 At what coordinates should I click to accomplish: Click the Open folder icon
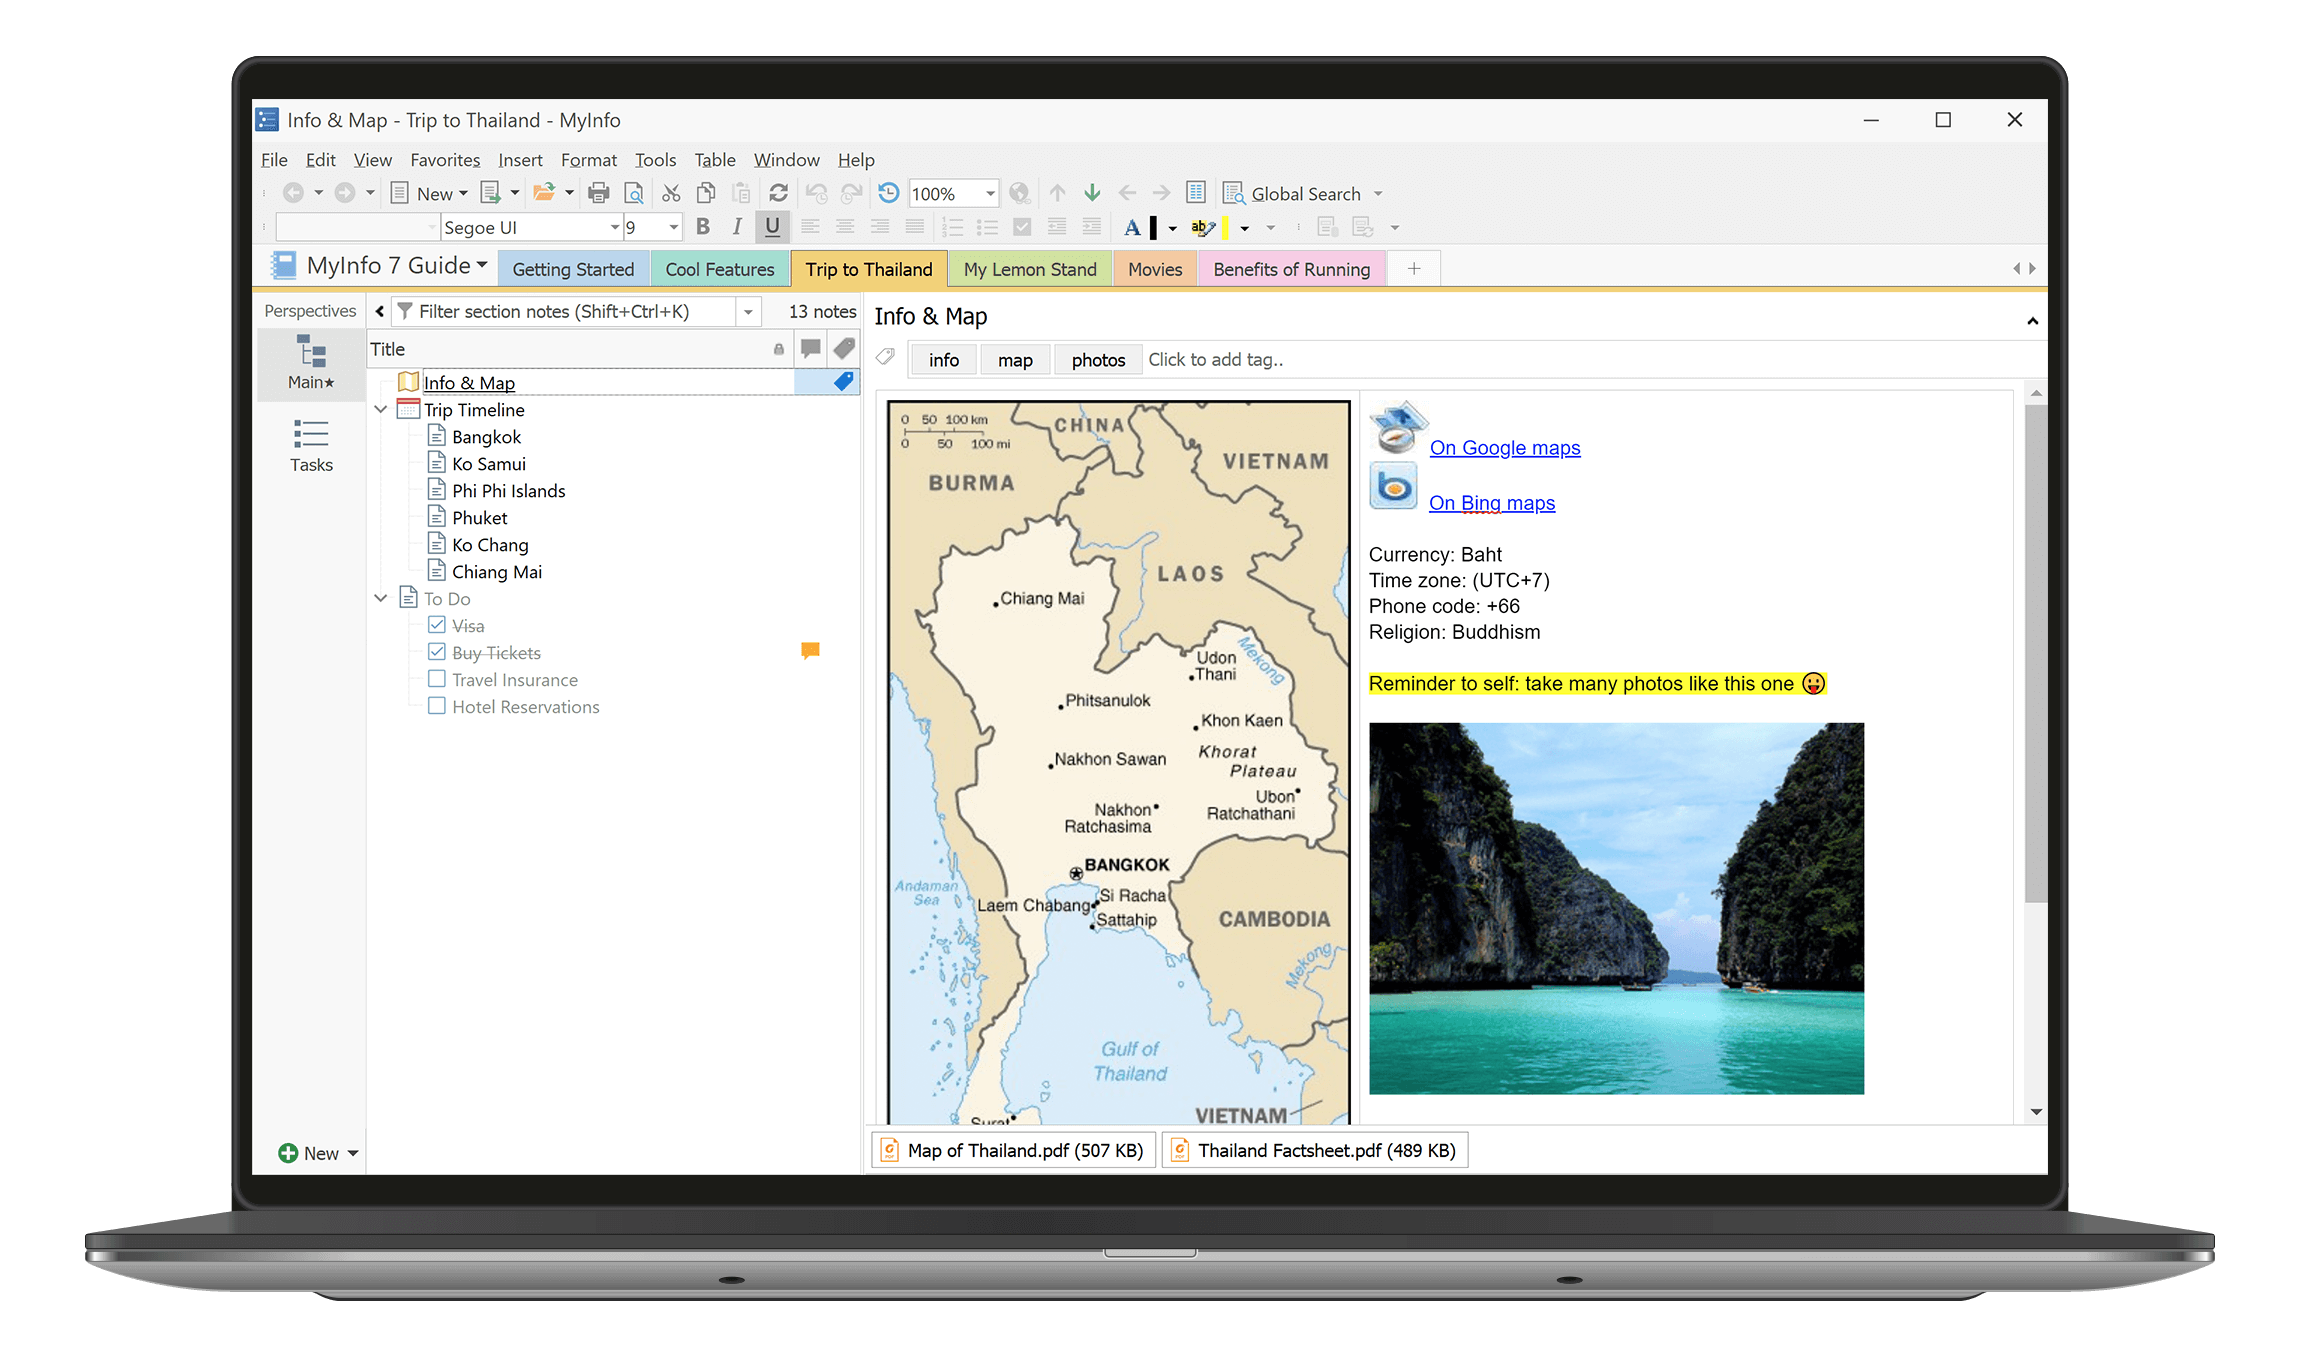[x=544, y=193]
